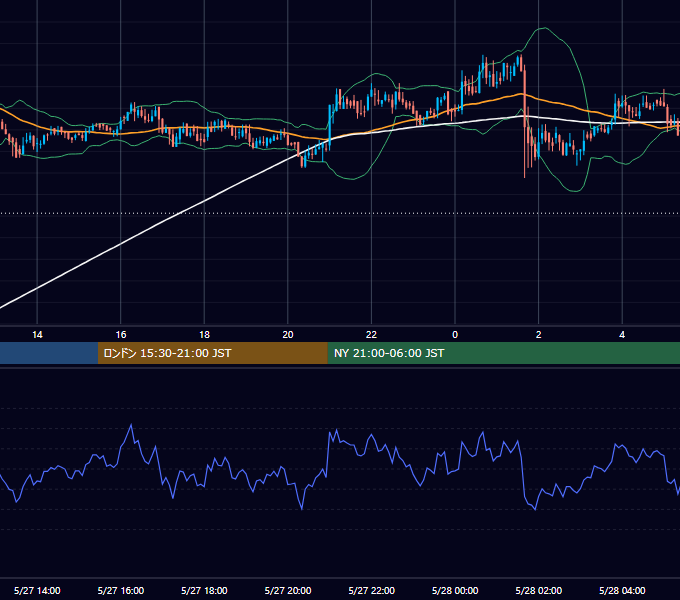
Task: Select the 0 hour axis label
Action: pos(455,335)
